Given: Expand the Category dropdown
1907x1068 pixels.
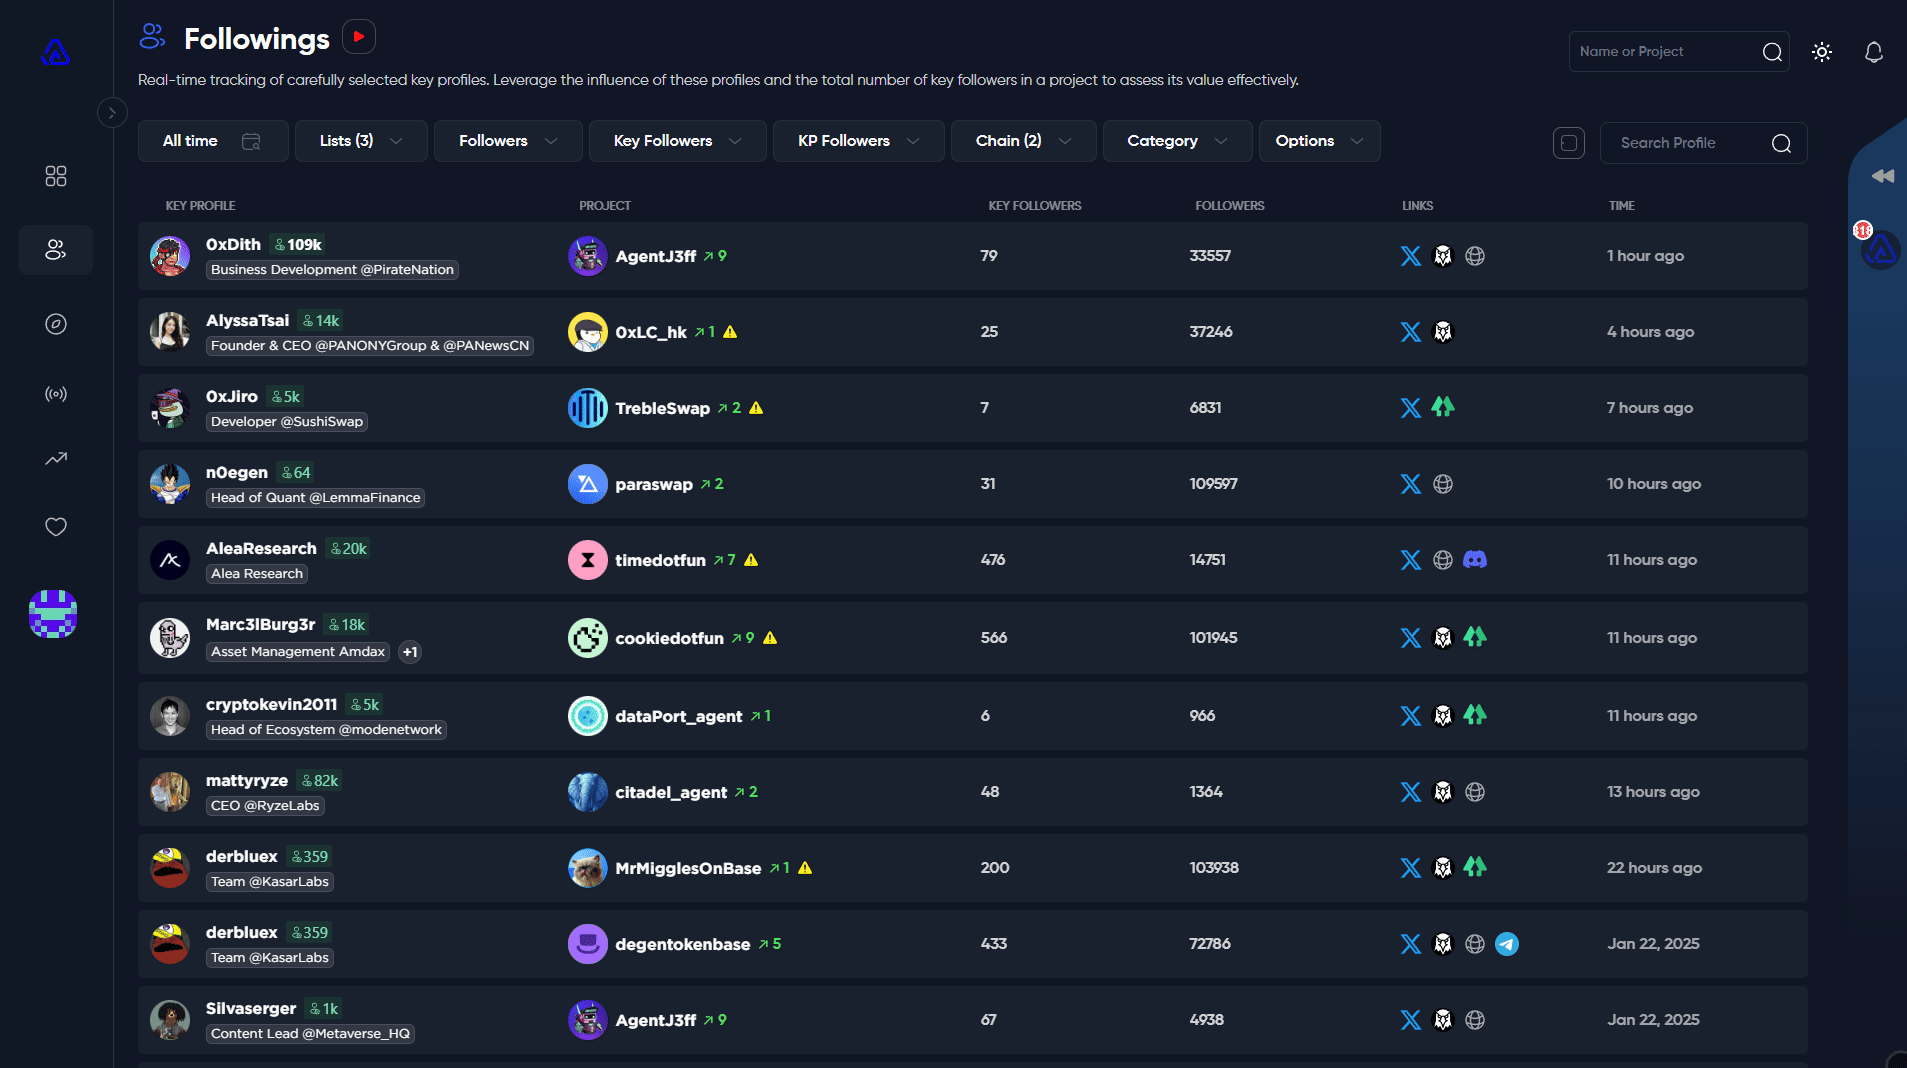Looking at the screenshot, I should tap(1176, 141).
